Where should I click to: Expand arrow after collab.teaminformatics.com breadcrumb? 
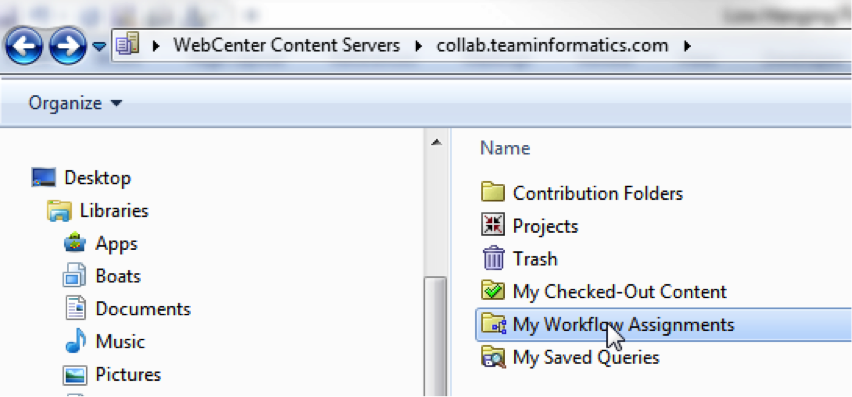click(687, 46)
